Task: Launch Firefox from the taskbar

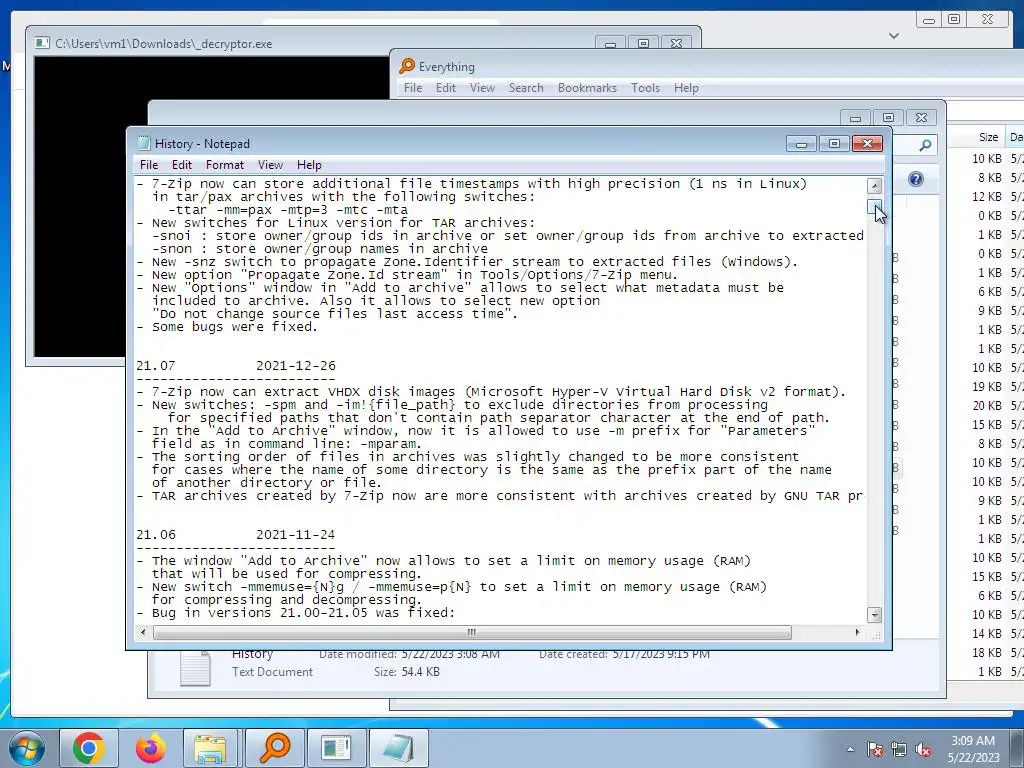Action: click(x=150, y=748)
